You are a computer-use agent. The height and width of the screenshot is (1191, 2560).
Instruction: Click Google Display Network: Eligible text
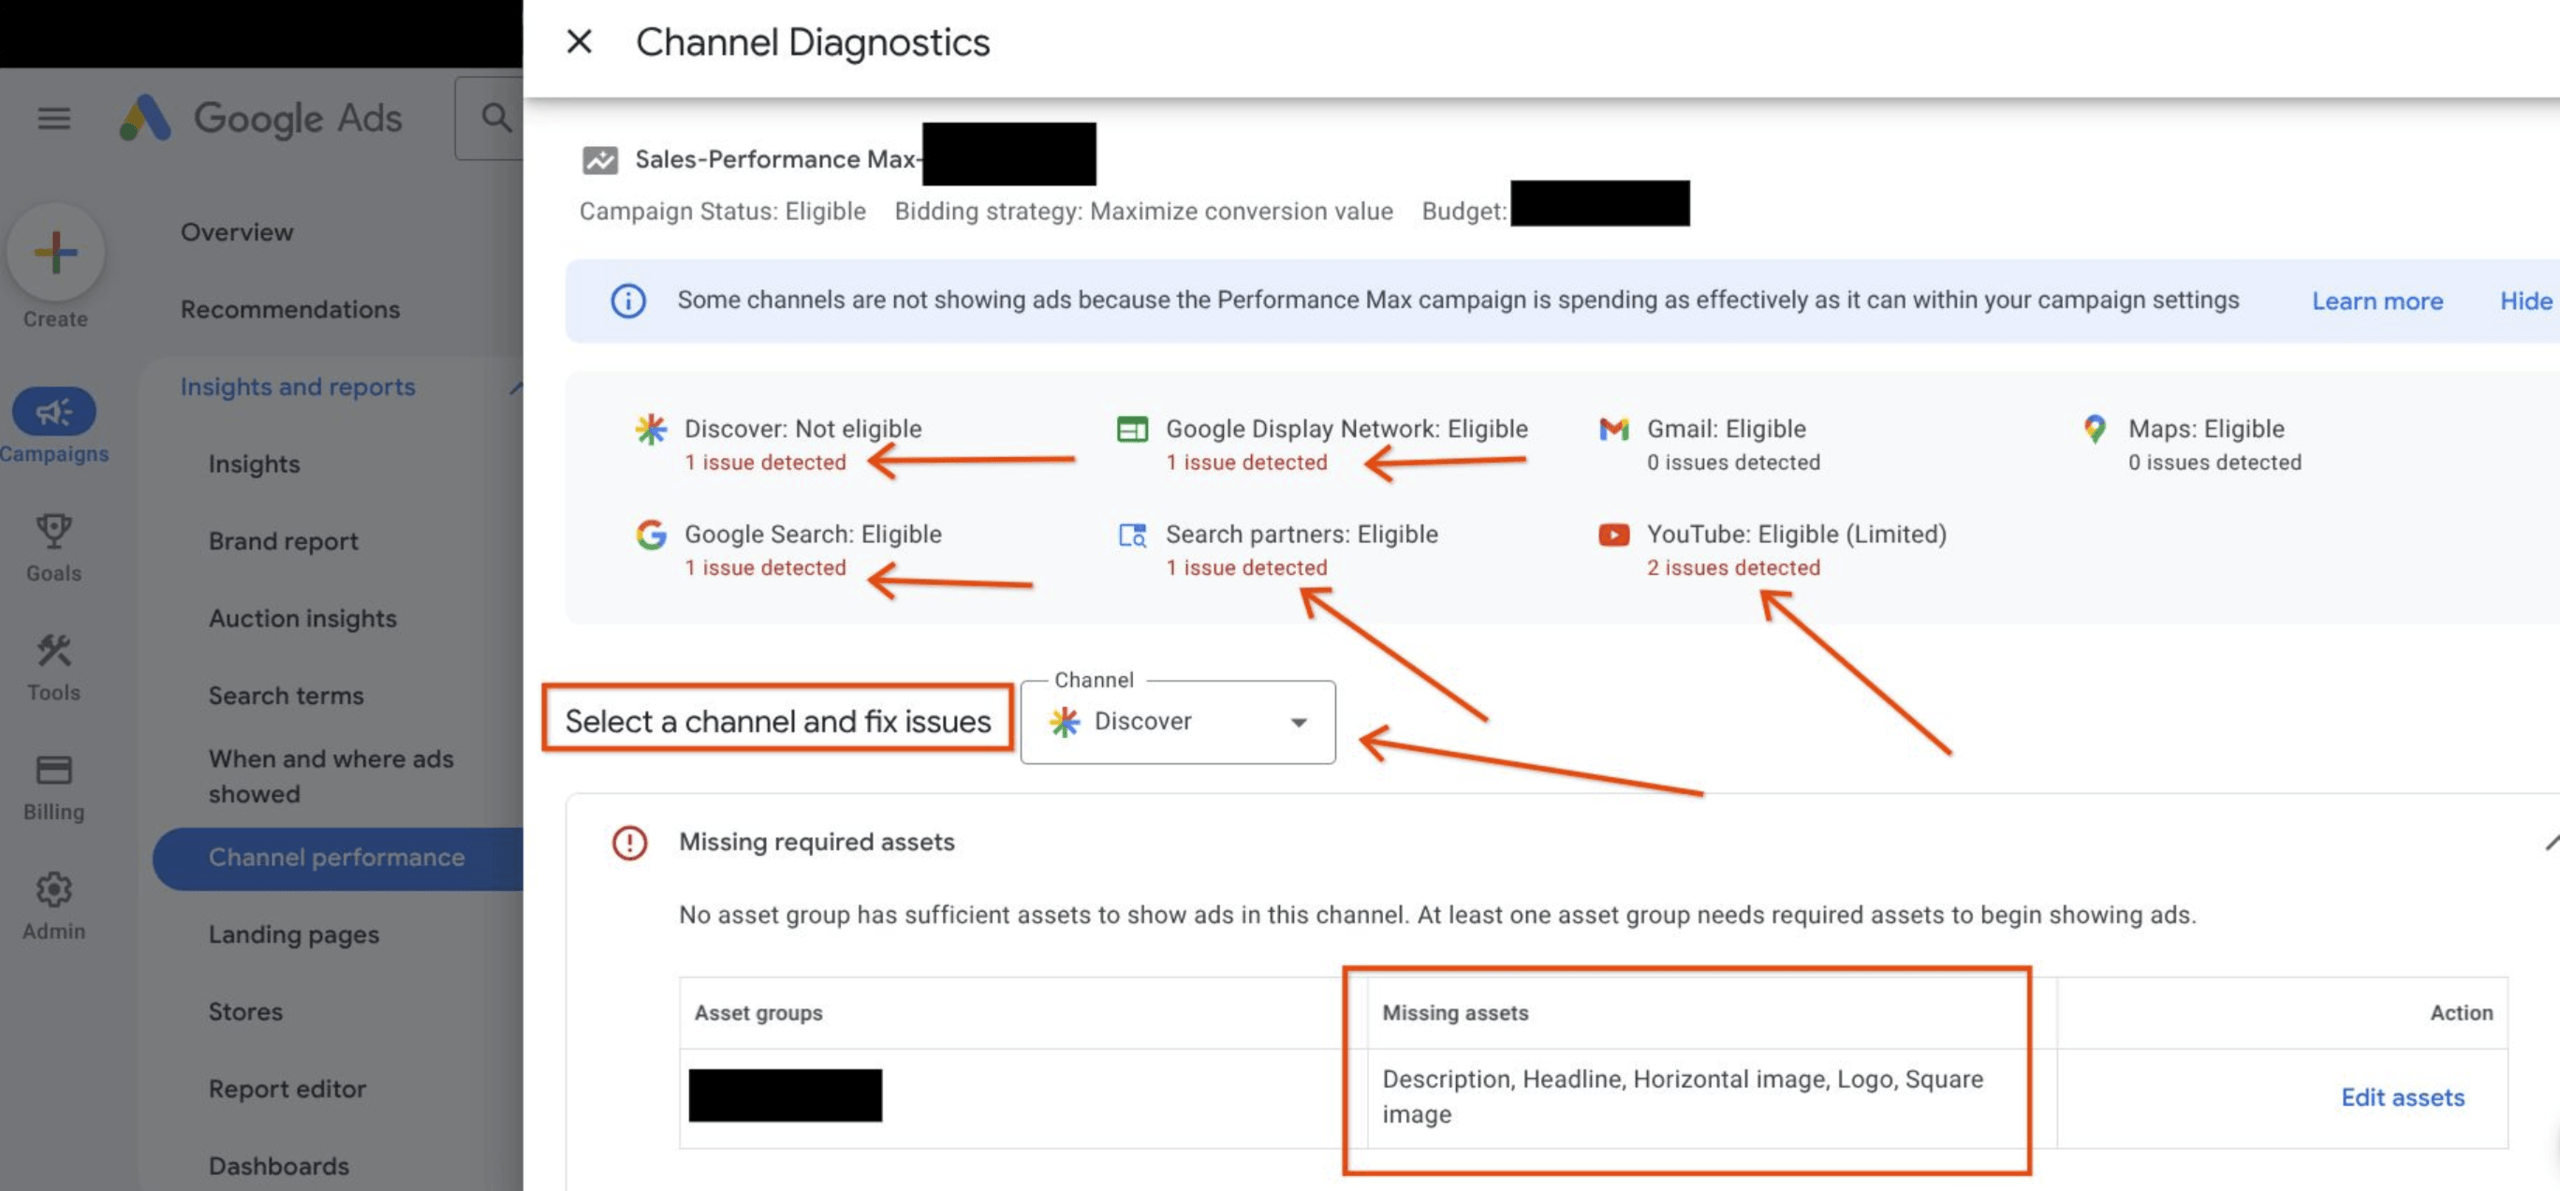(x=1347, y=429)
